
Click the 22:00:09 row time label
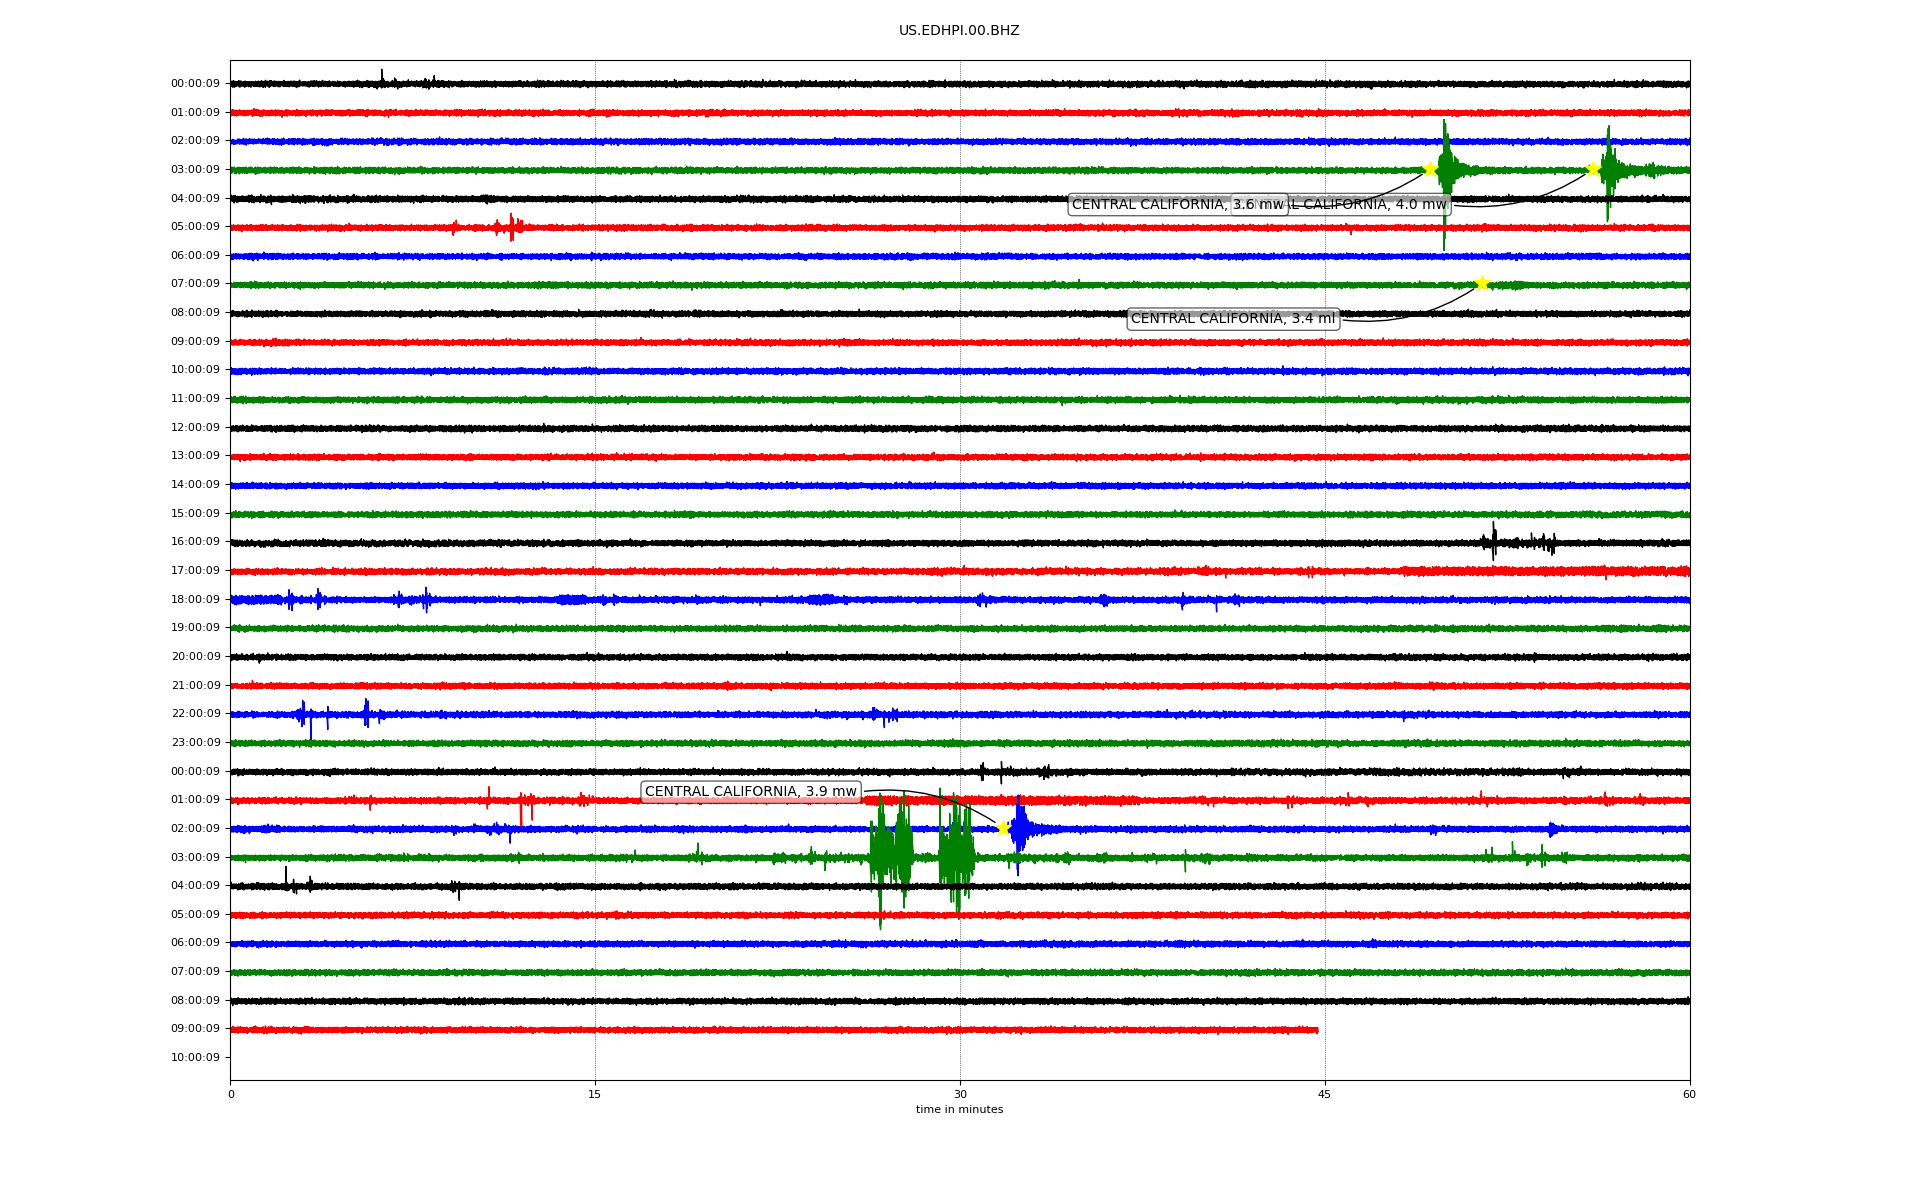pos(195,714)
